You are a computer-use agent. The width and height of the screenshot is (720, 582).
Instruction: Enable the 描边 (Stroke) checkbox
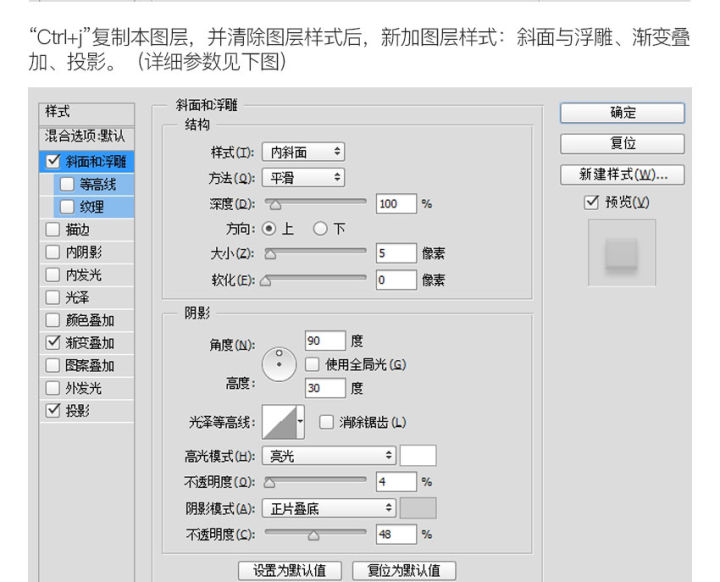click(53, 229)
